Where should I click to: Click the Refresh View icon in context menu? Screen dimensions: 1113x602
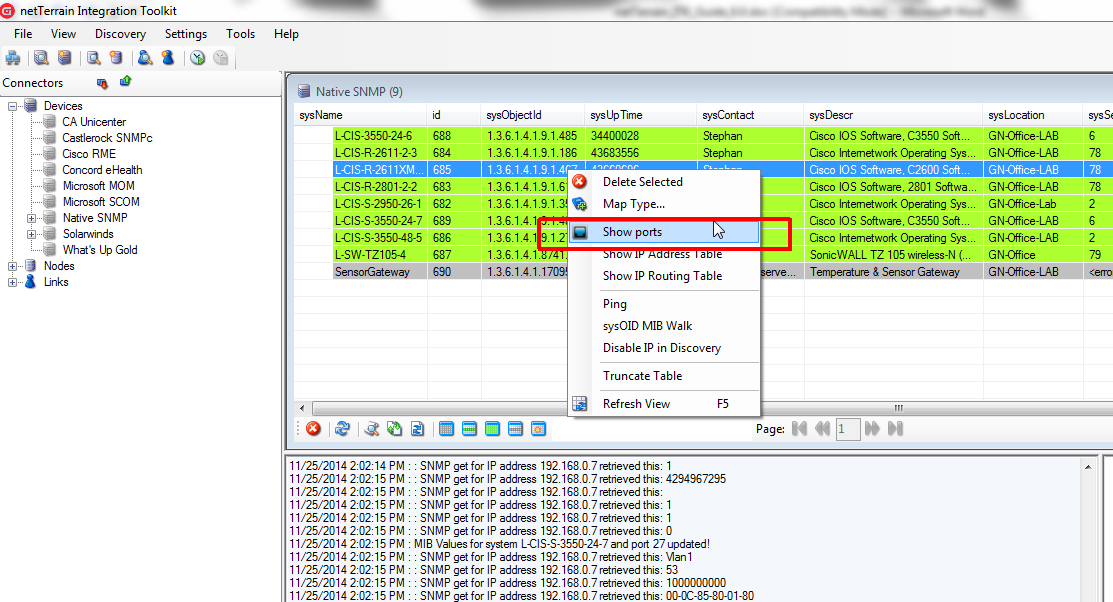click(x=579, y=404)
